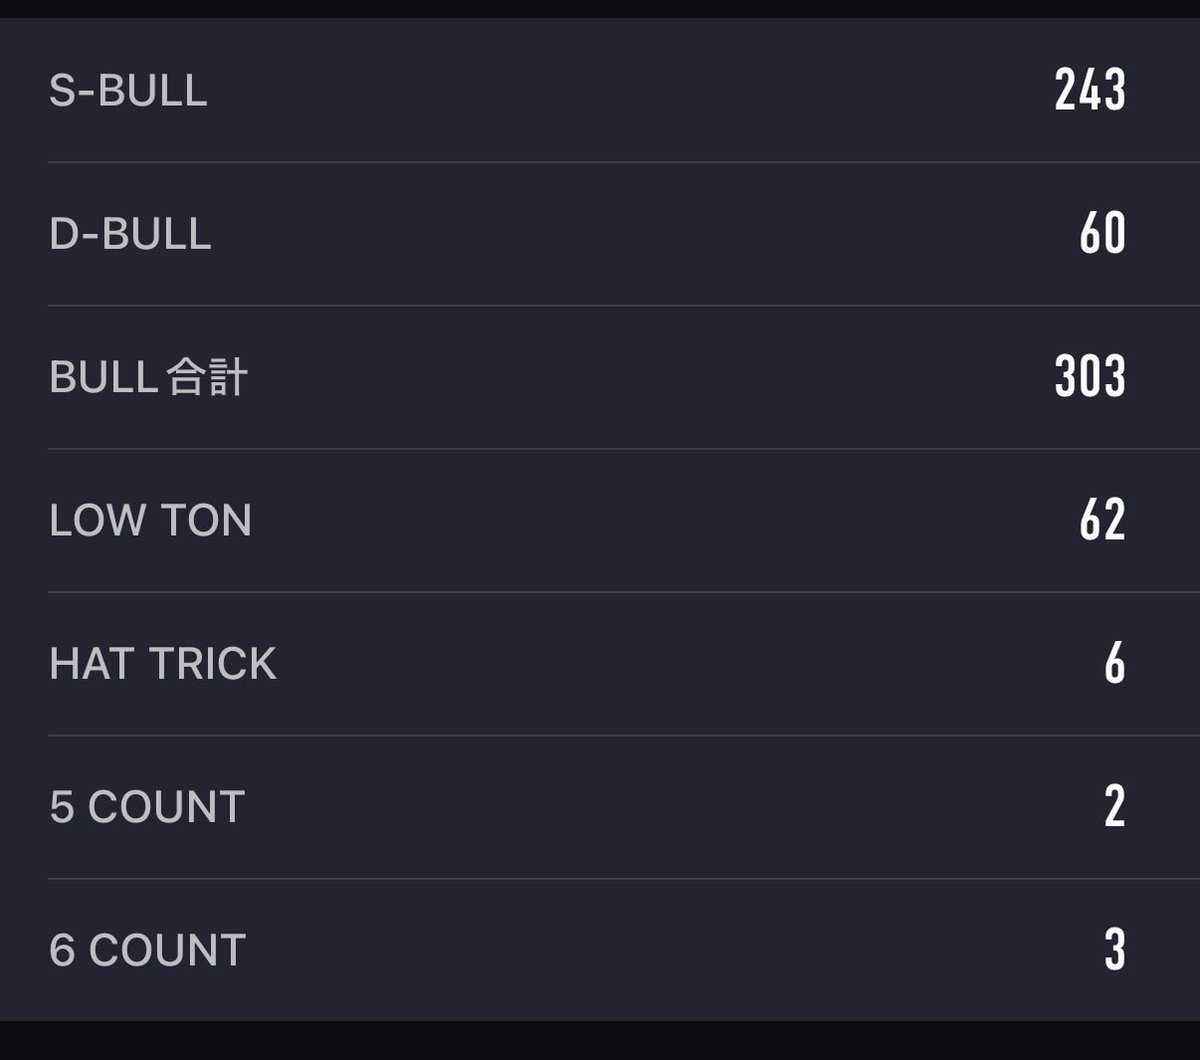The image size is (1200, 1060).
Task: Select the LOW TON label
Action: pyautogui.click(x=150, y=521)
